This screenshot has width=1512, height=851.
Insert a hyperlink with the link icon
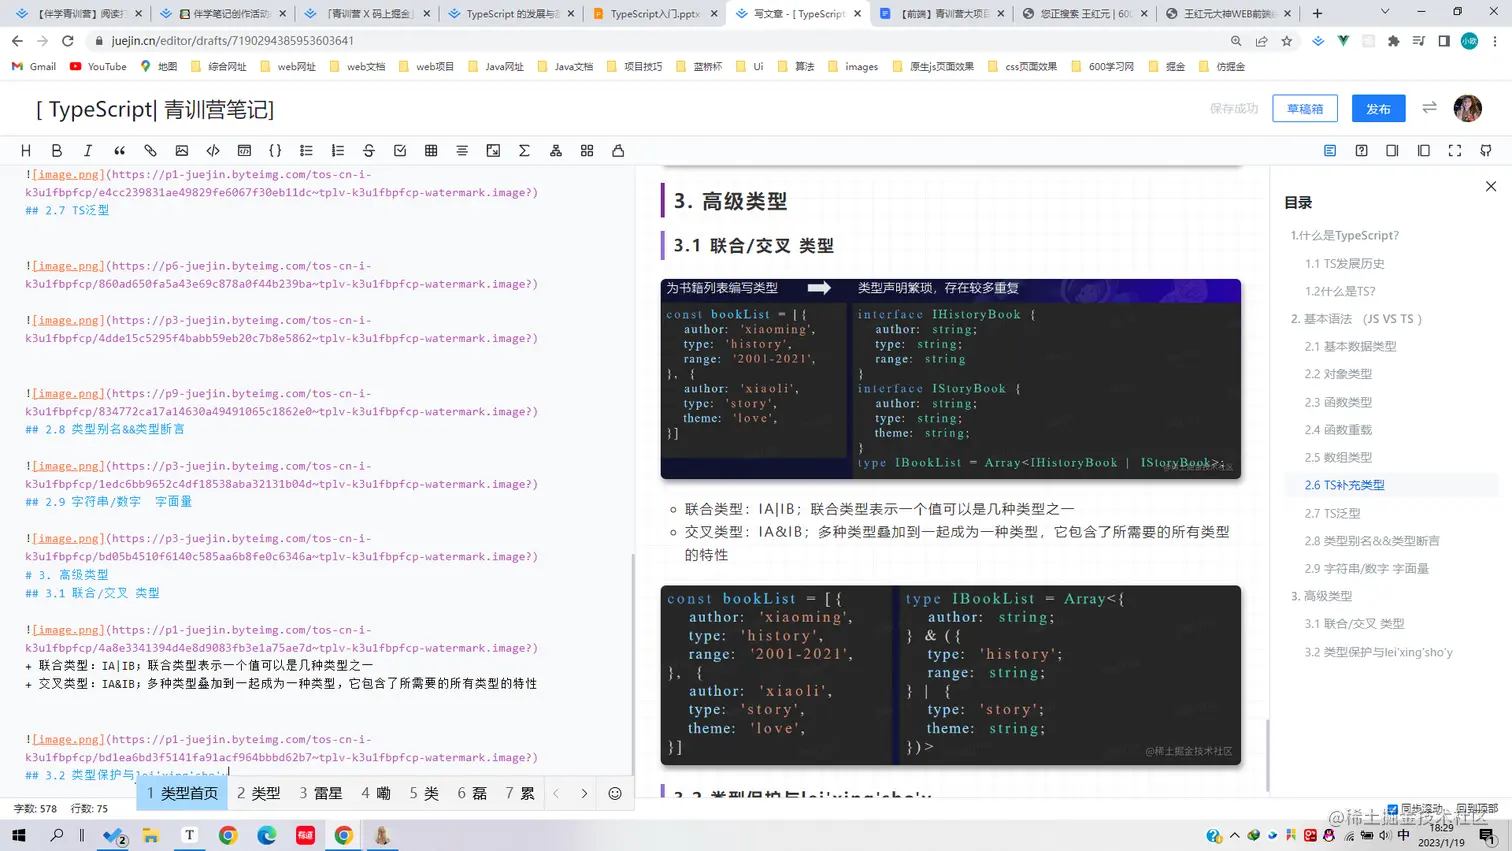(x=150, y=151)
